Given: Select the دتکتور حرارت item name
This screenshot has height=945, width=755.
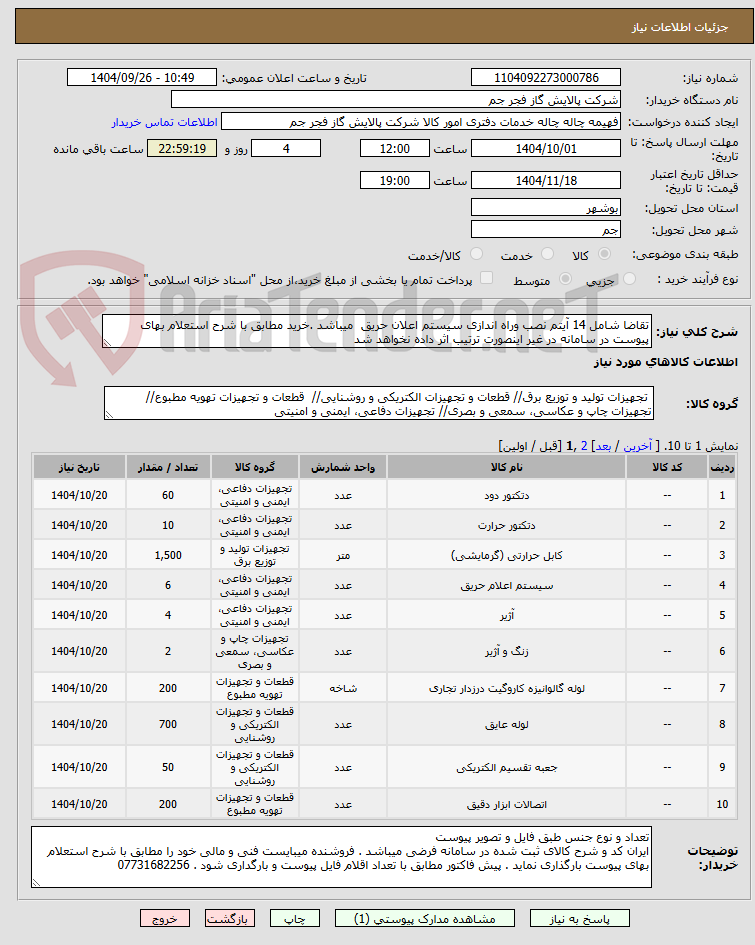Looking at the screenshot, I should (507, 526).
